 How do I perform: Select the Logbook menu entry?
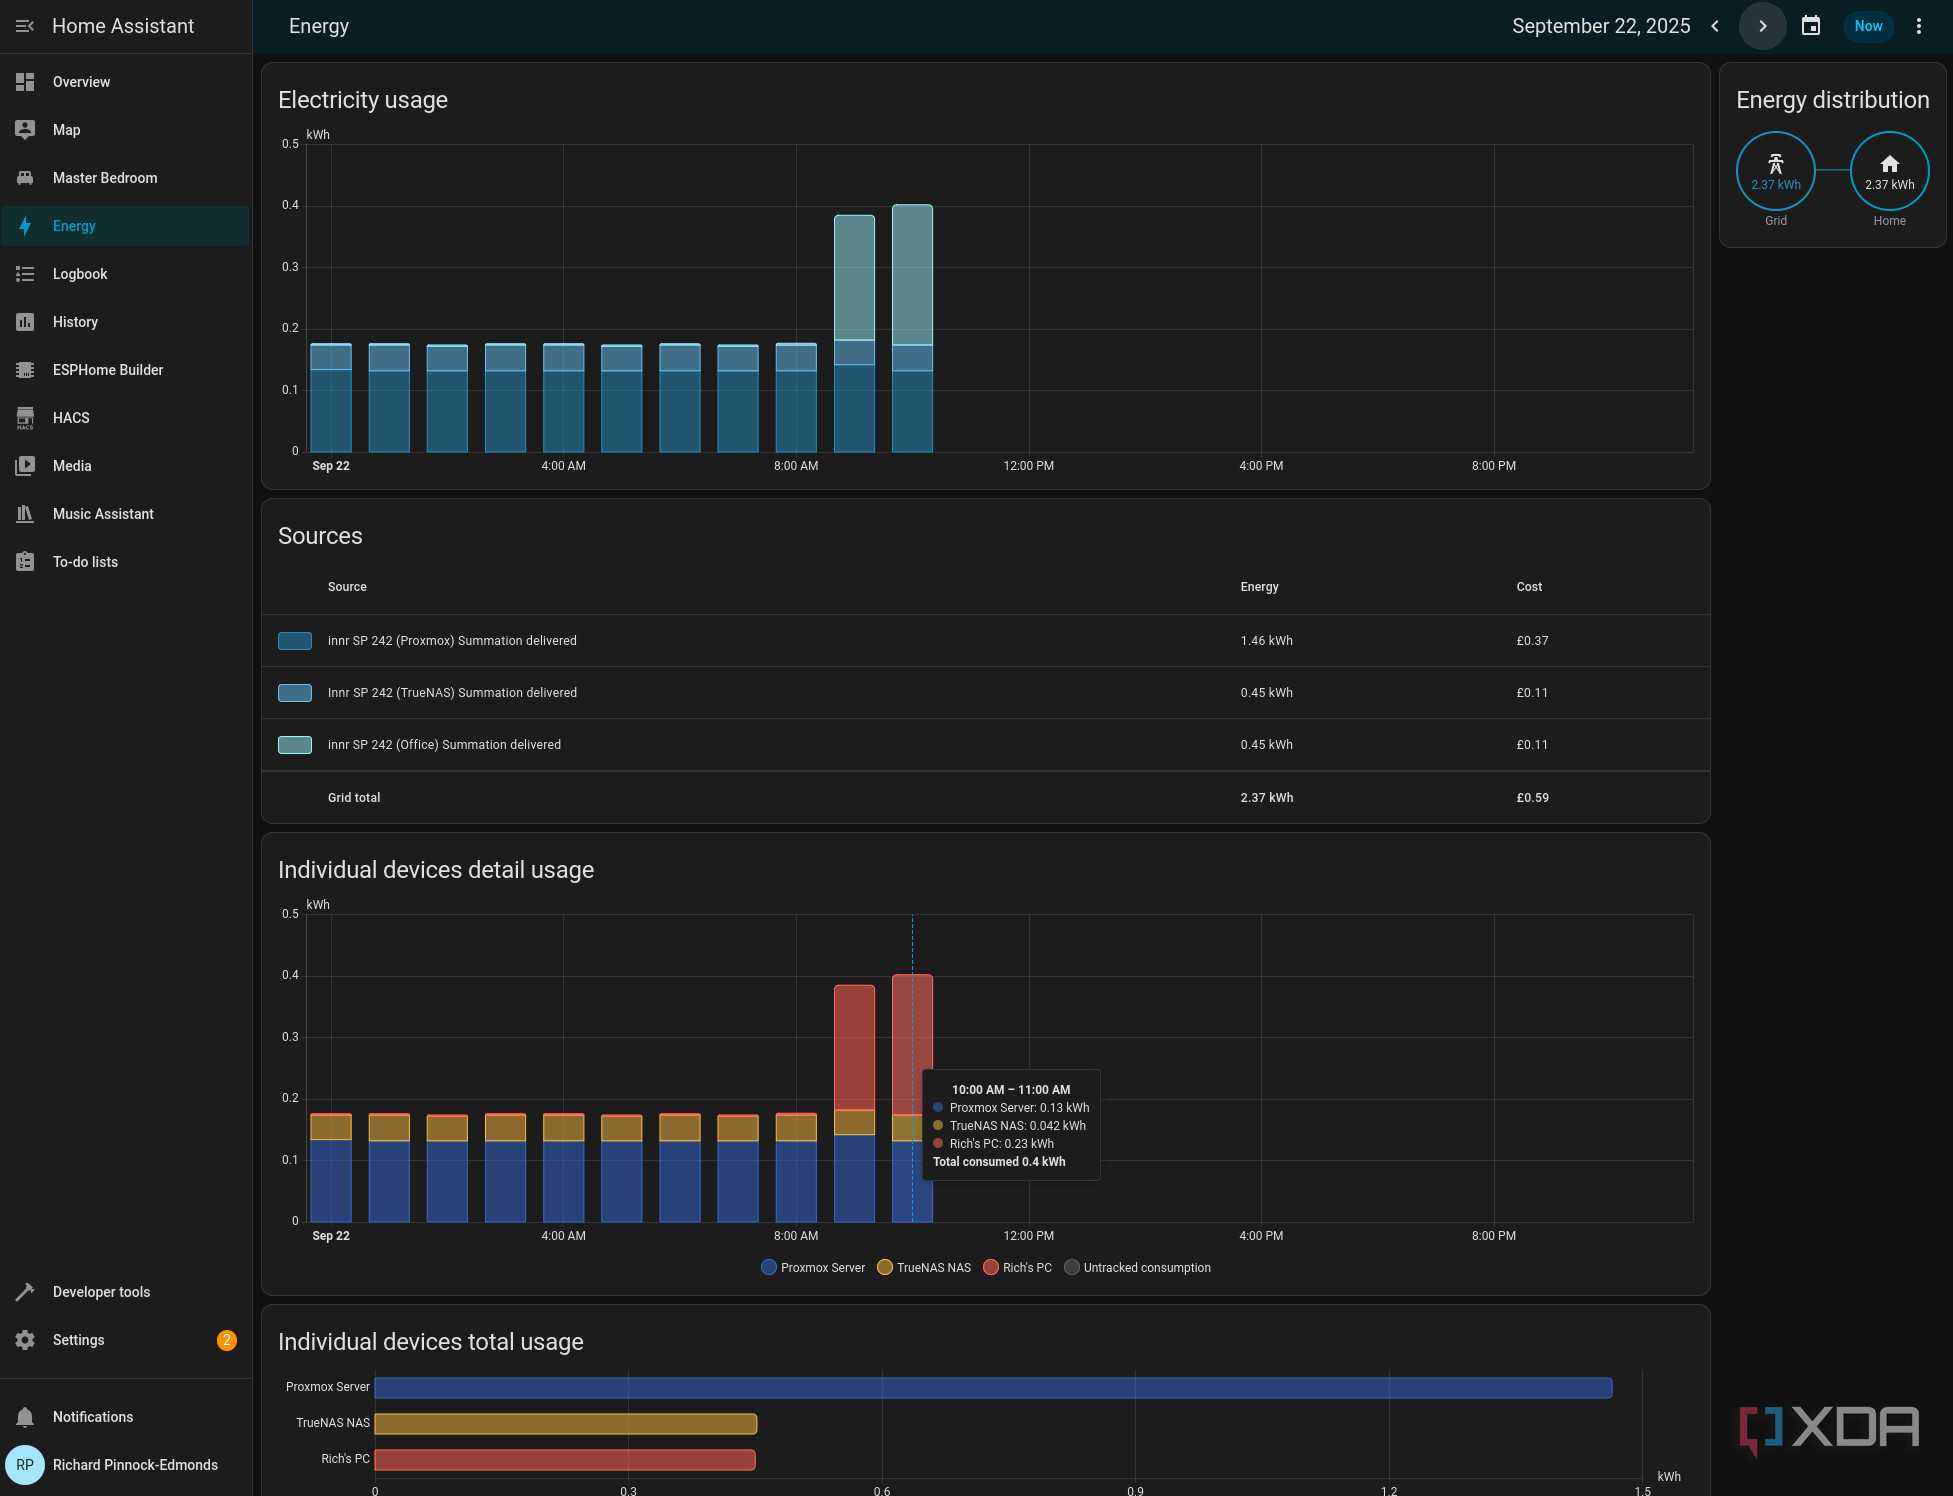click(126, 274)
